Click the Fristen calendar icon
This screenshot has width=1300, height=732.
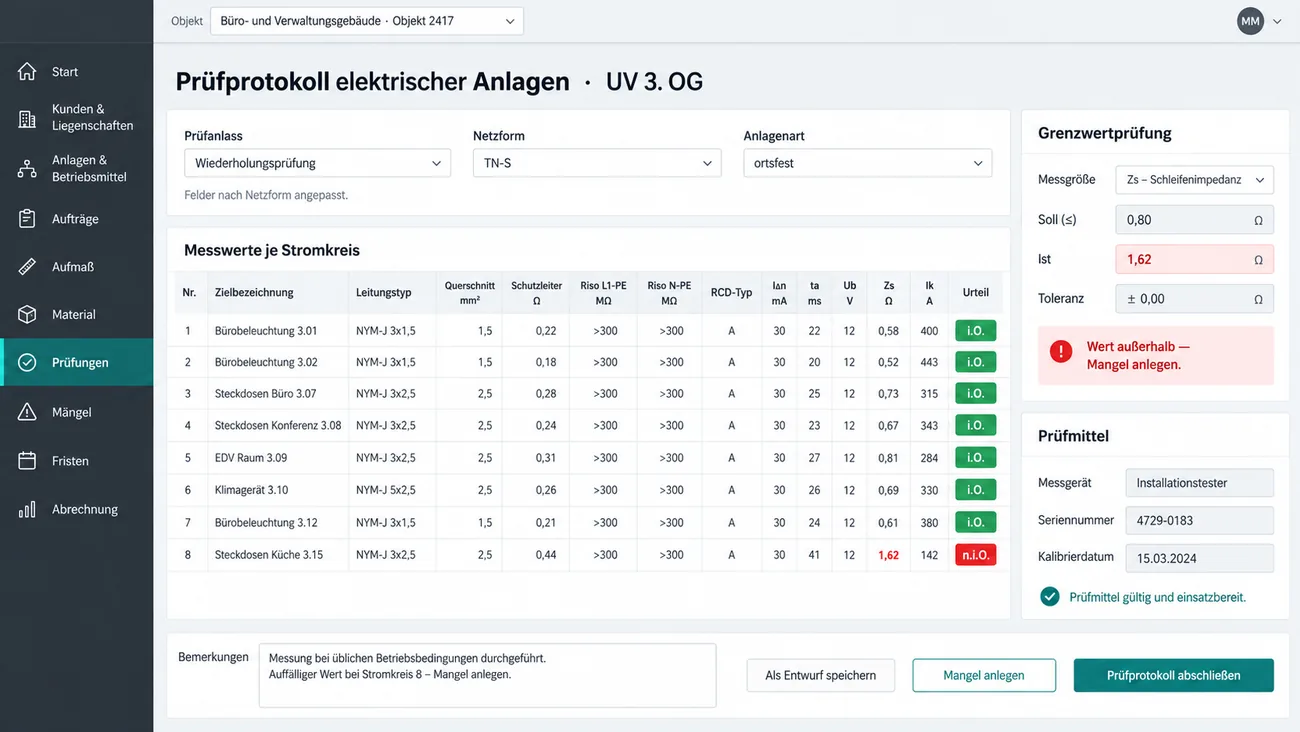[x=27, y=460]
